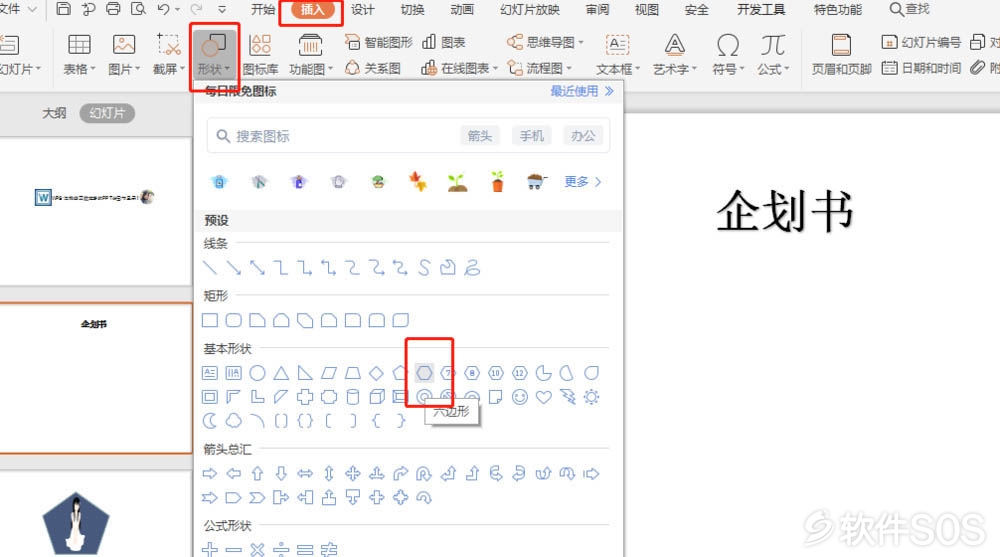The height and width of the screenshot is (557, 1000).
Task: Click the 查找 search button
Action: point(910,10)
